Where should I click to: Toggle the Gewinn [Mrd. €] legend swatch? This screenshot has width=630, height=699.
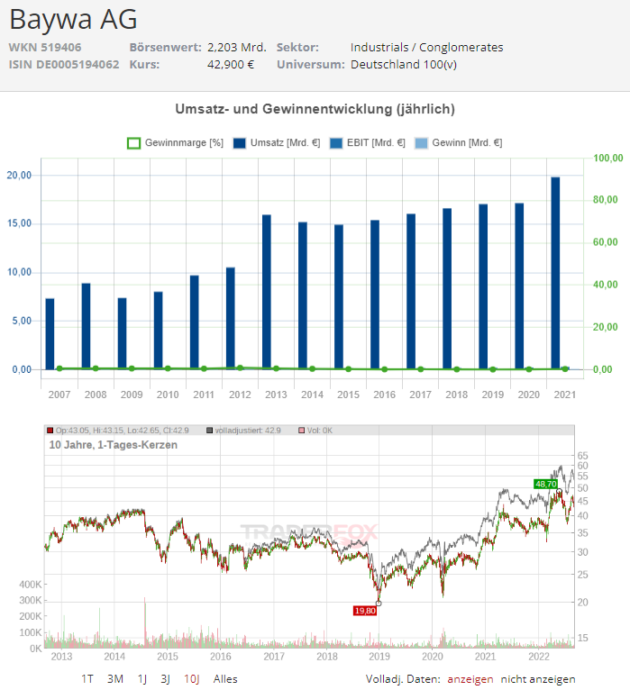click(x=421, y=143)
